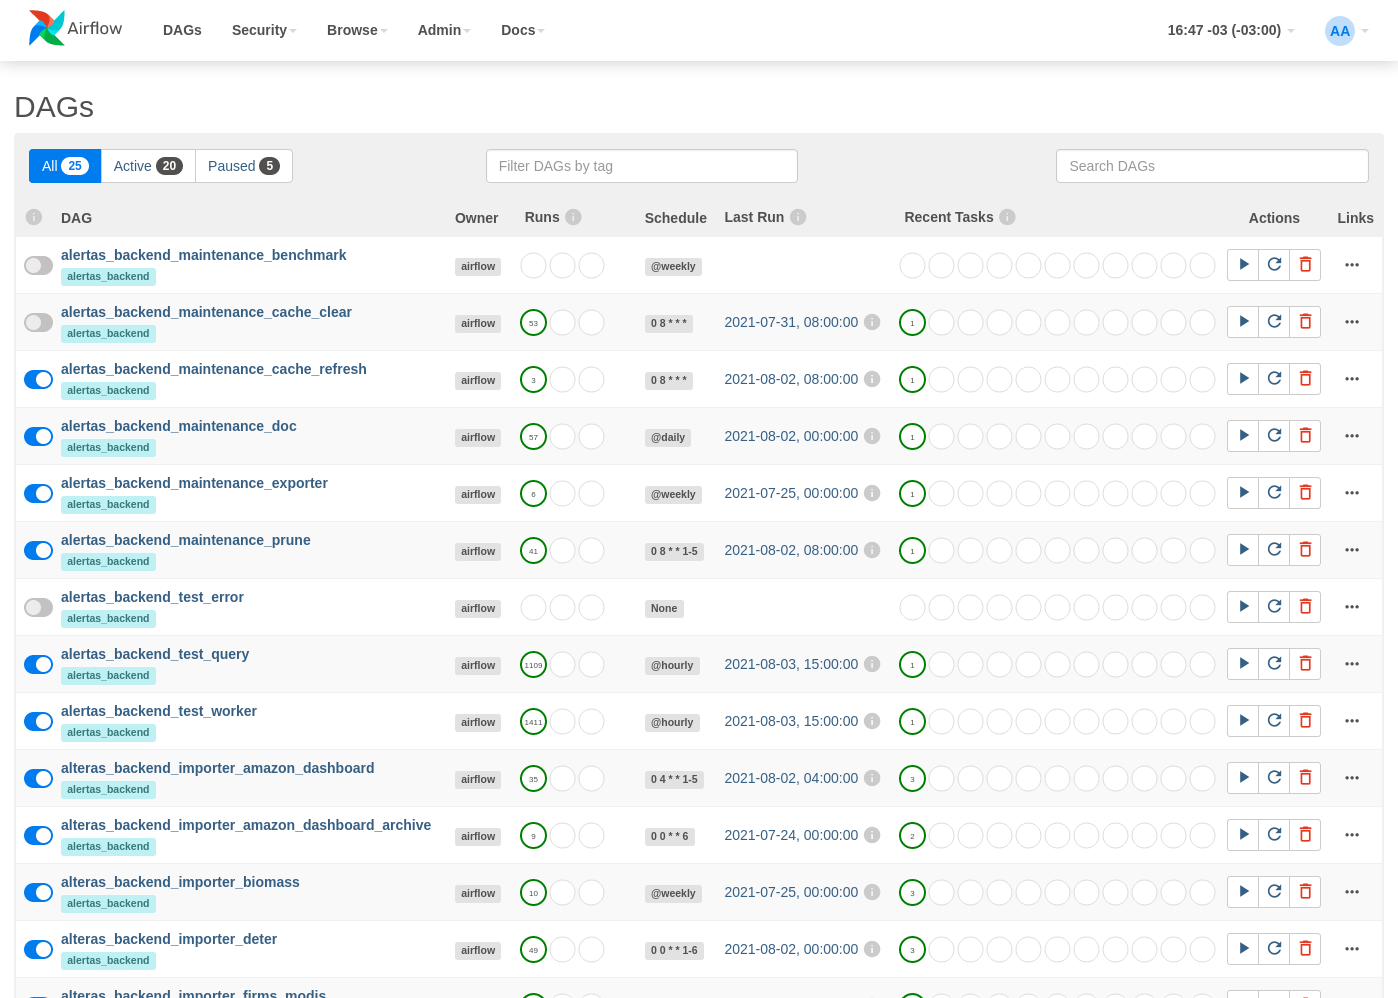Refresh the alertas_backend_maintenance_cache_clear DAG
Screen dimensions: 1398x998
pyautogui.click(x=1274, y=322)
